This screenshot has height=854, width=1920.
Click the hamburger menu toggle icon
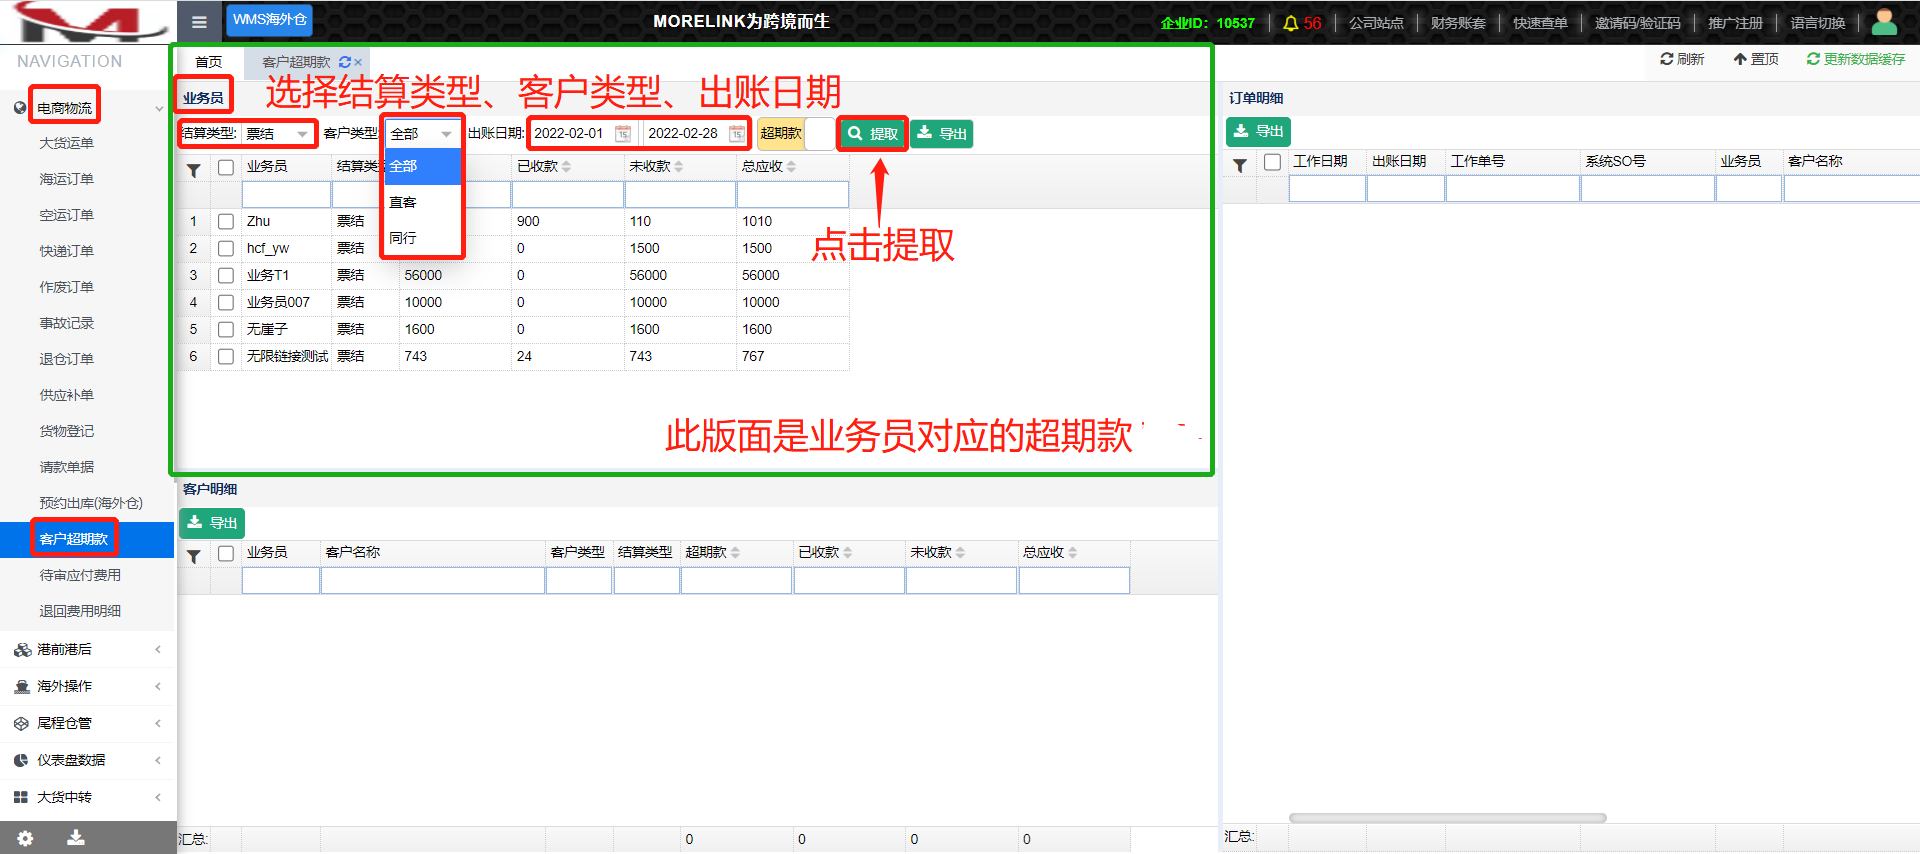click(199, 22)
